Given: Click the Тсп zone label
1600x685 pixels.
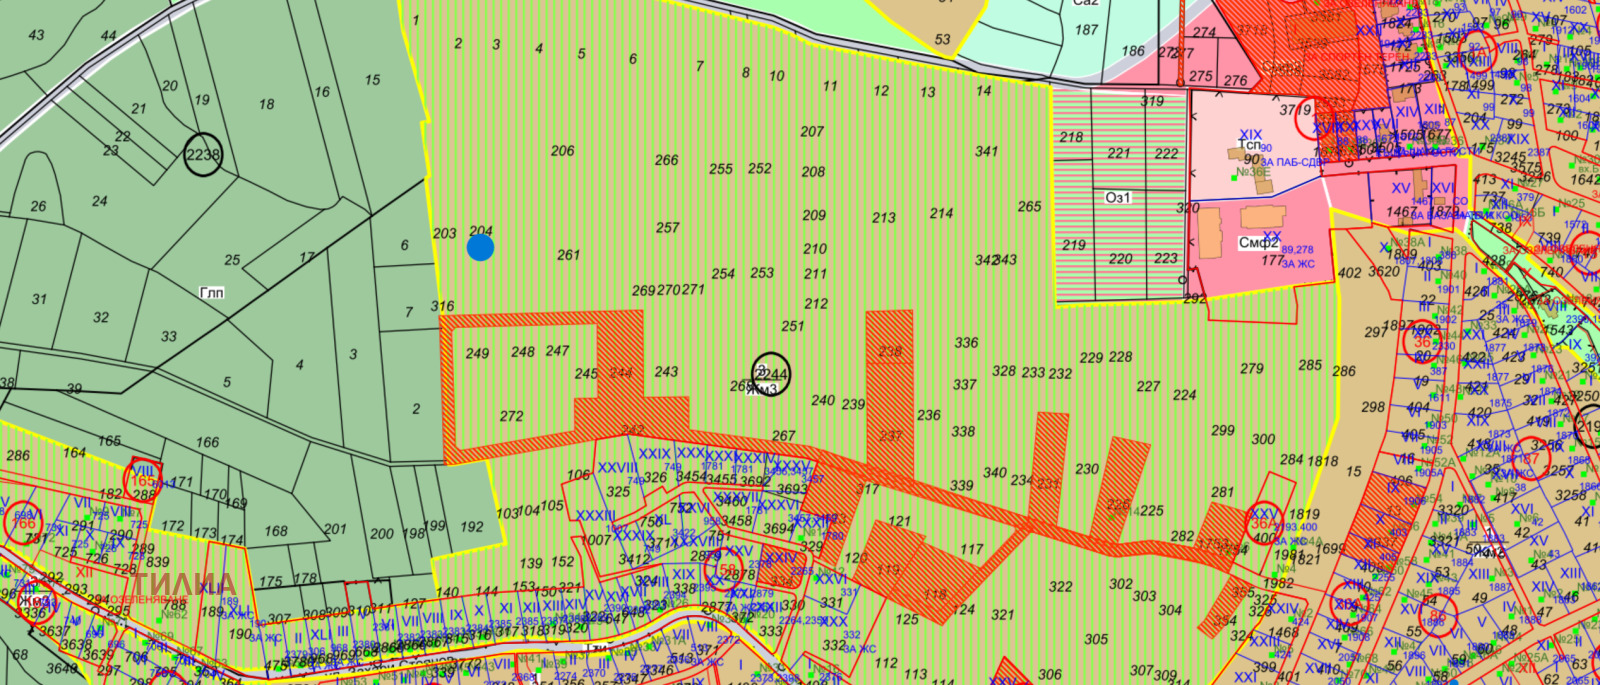Looking at the screenshot, I should (1250, 145).
